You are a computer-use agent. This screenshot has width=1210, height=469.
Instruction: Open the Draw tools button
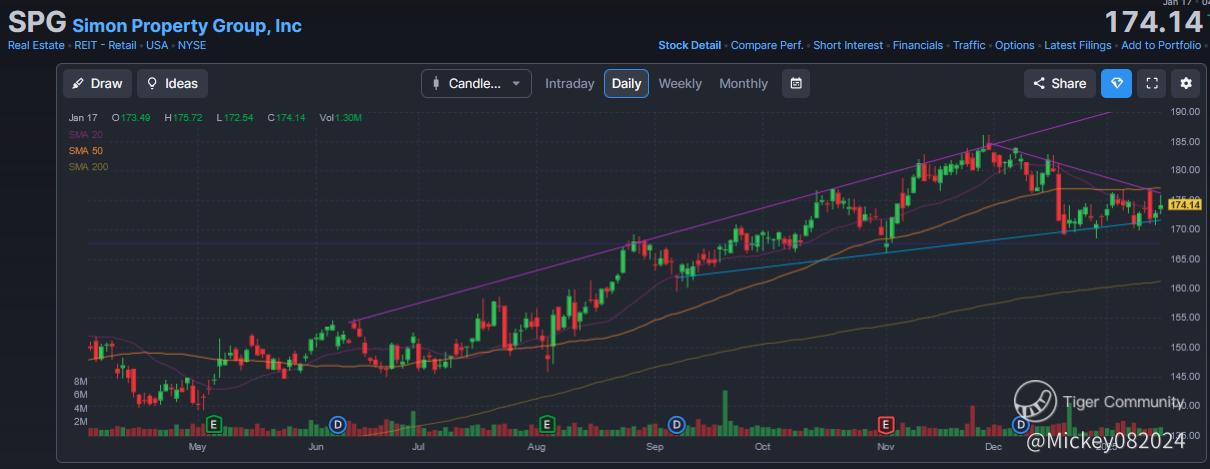point(98,83)
